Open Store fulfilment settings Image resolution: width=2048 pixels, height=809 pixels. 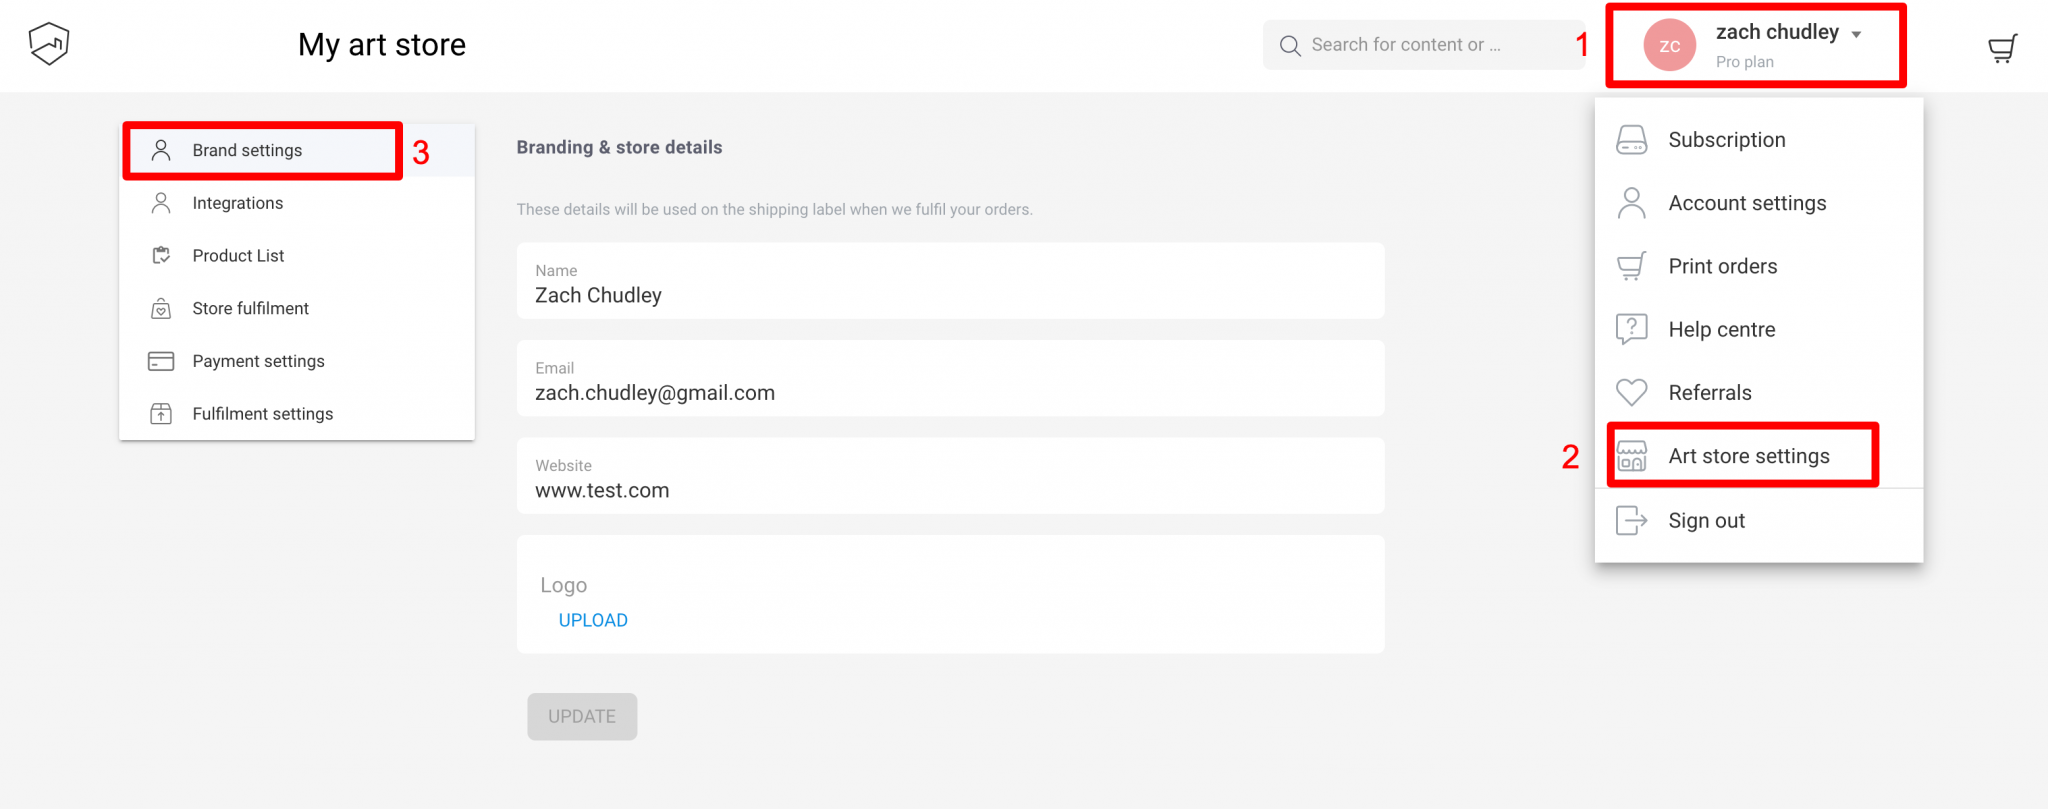pyautogui.click(x=250, y=309)
